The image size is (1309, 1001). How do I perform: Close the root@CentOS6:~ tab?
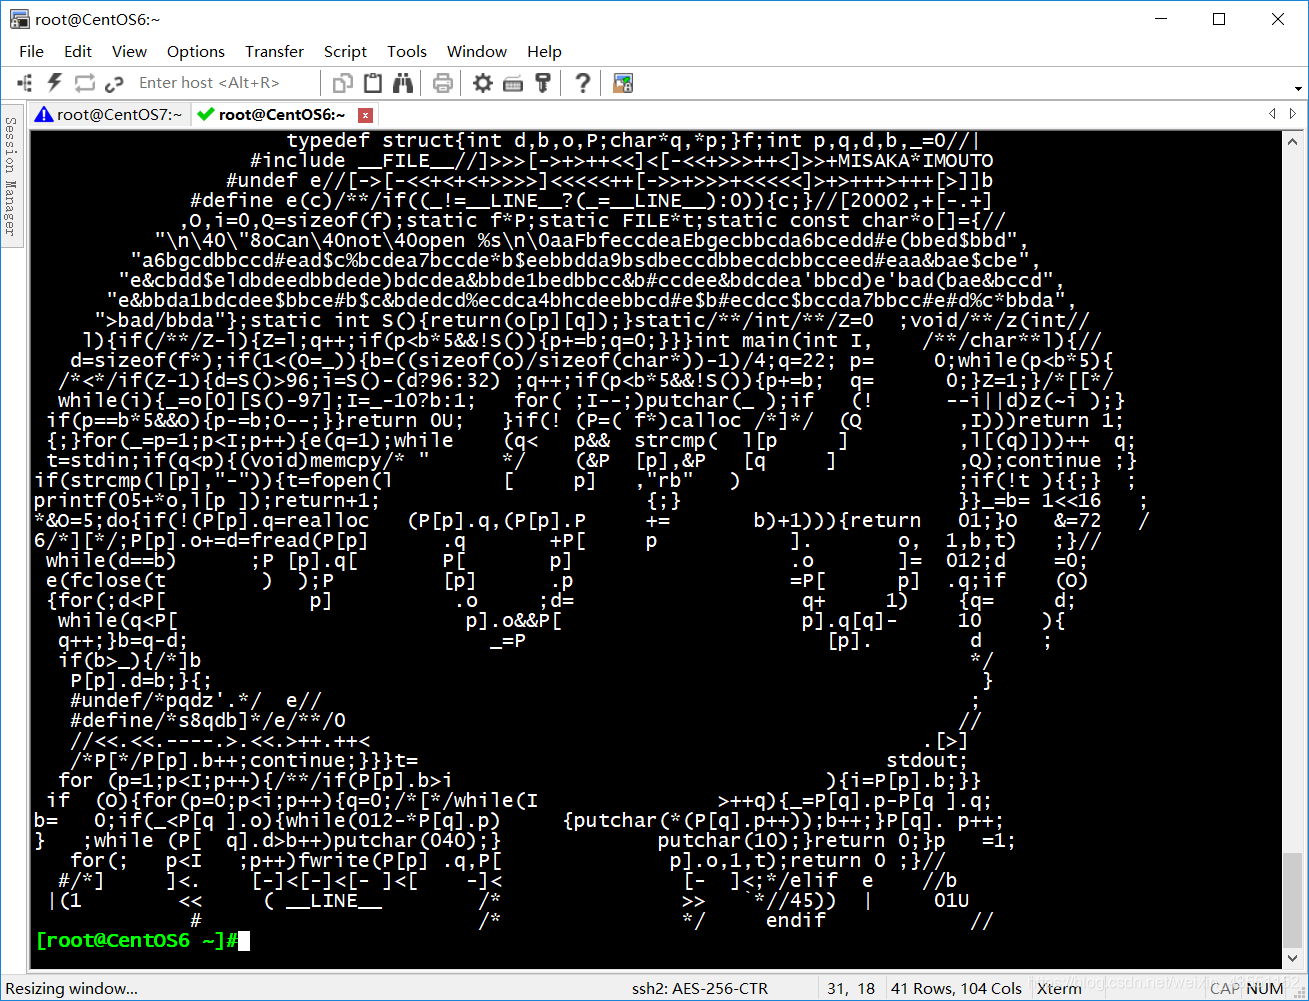coord(365,115)
